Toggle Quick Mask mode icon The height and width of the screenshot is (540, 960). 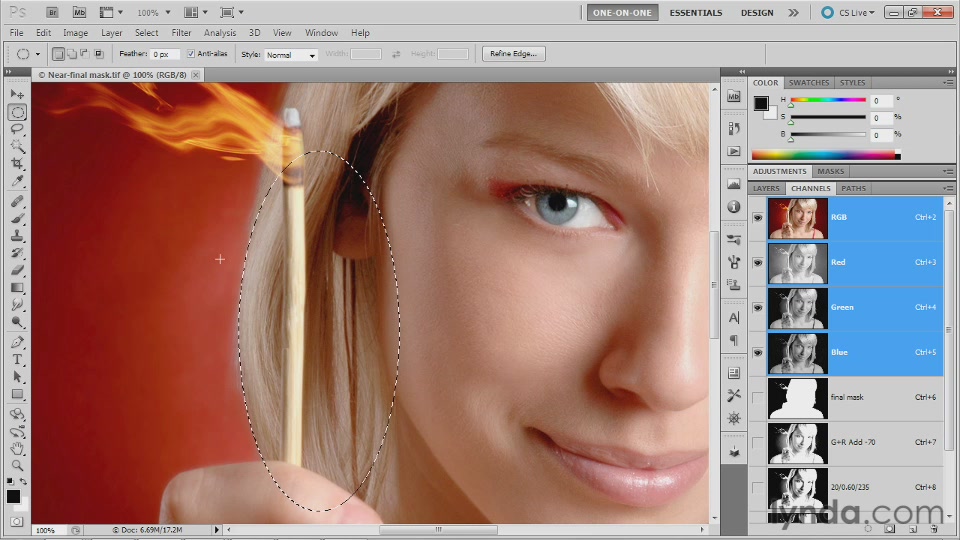(x=17, y=522)
